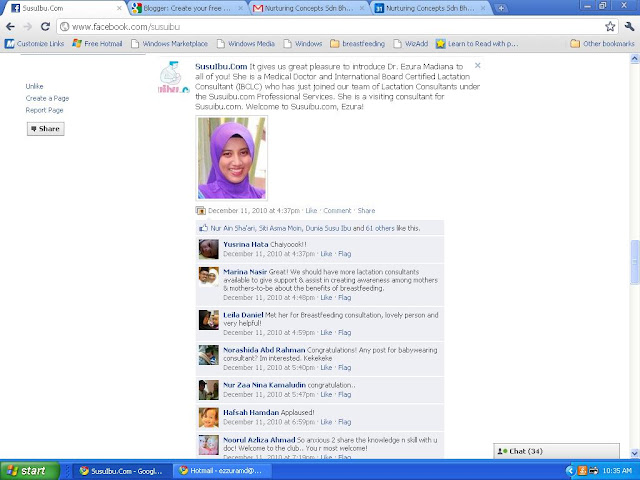Open Windows Media bookmark
Screen dimensions: 640x480
[246, 44]
